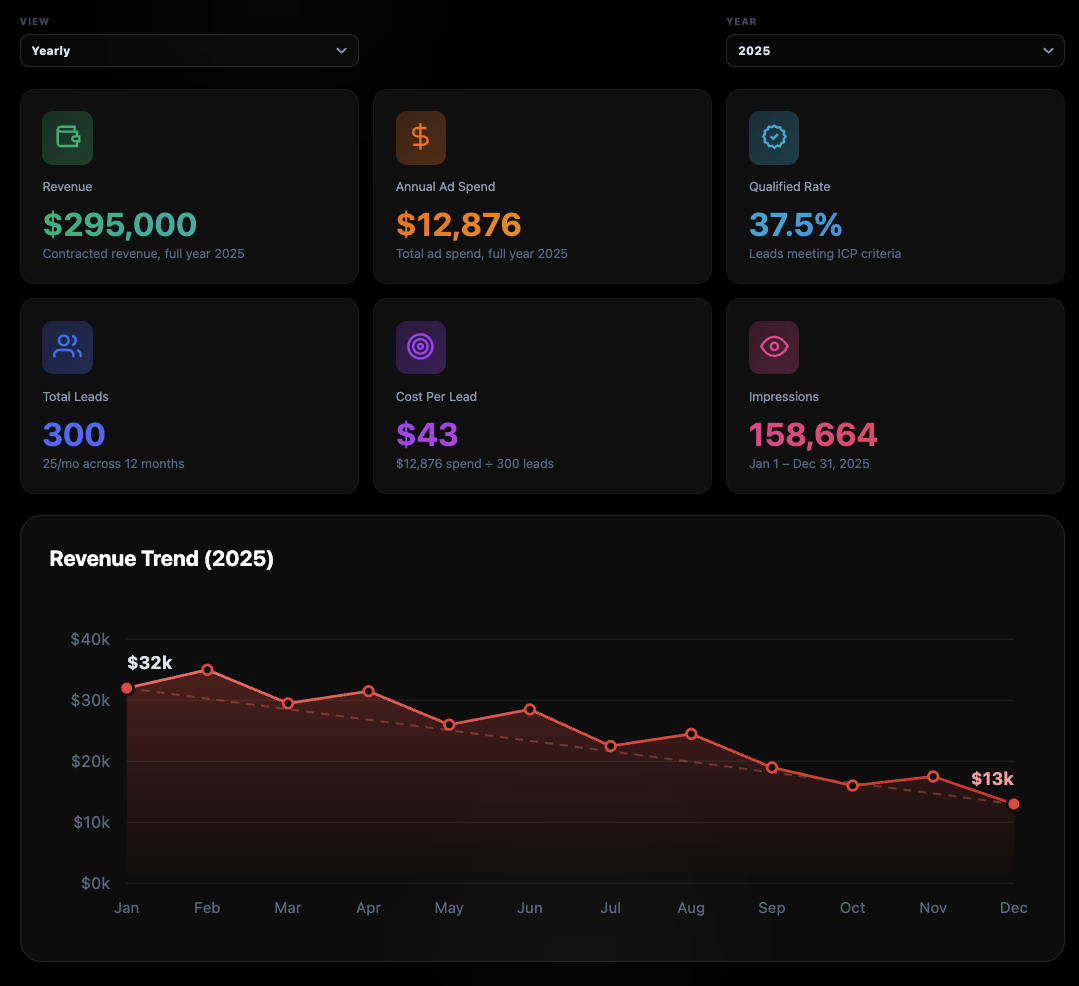Select the $43 cost per lead value

[x=427, y=434]
